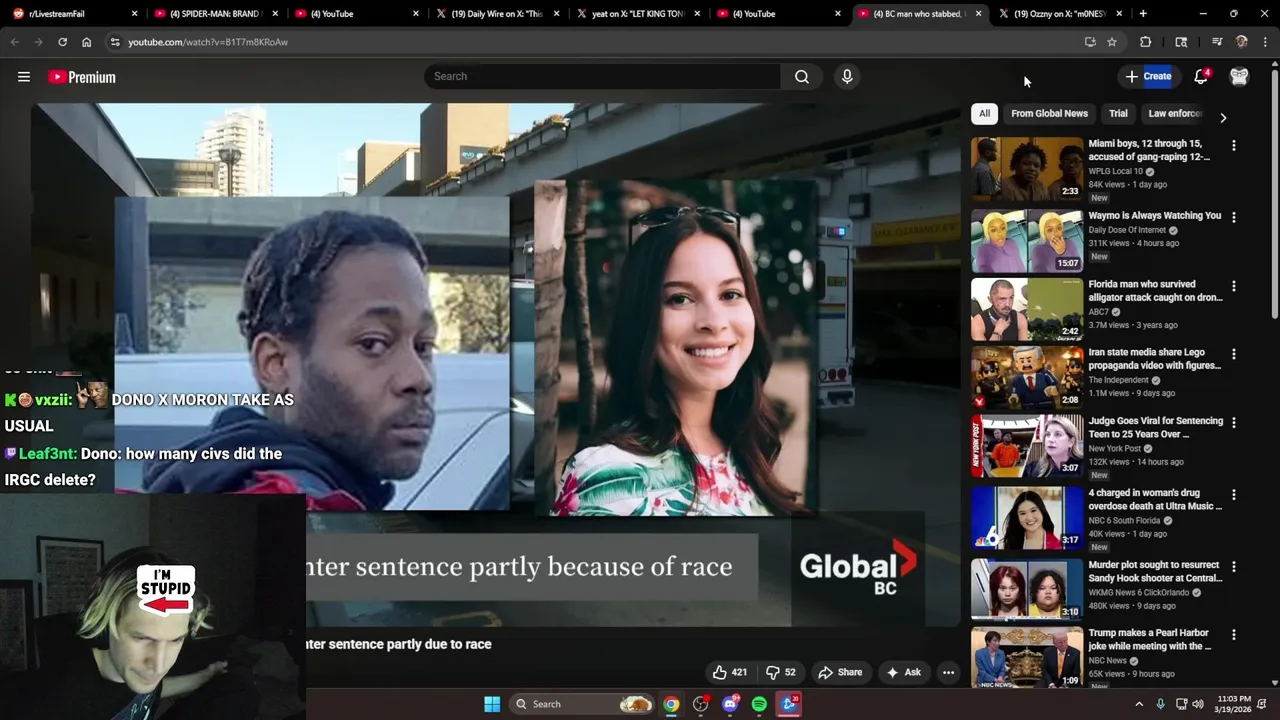Open the Chrome profile avatar
The width and height of the screenshot is (1280, 720).
(1242, 42)
